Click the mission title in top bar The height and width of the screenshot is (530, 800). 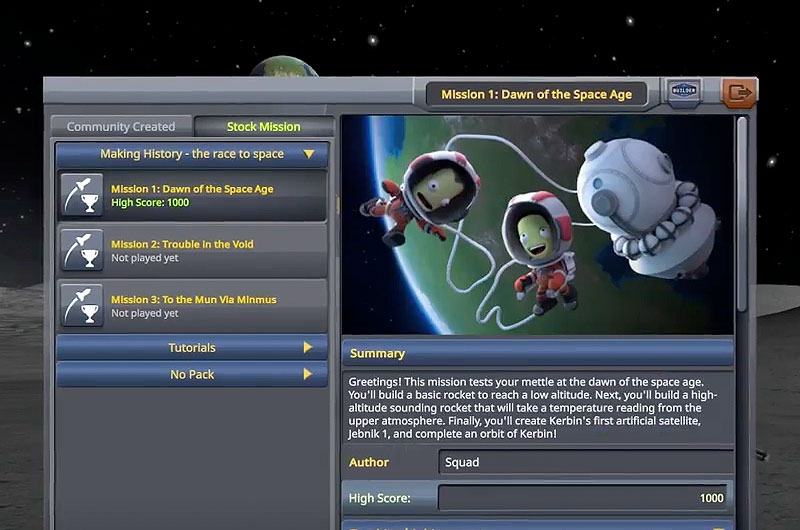(537, 95)
